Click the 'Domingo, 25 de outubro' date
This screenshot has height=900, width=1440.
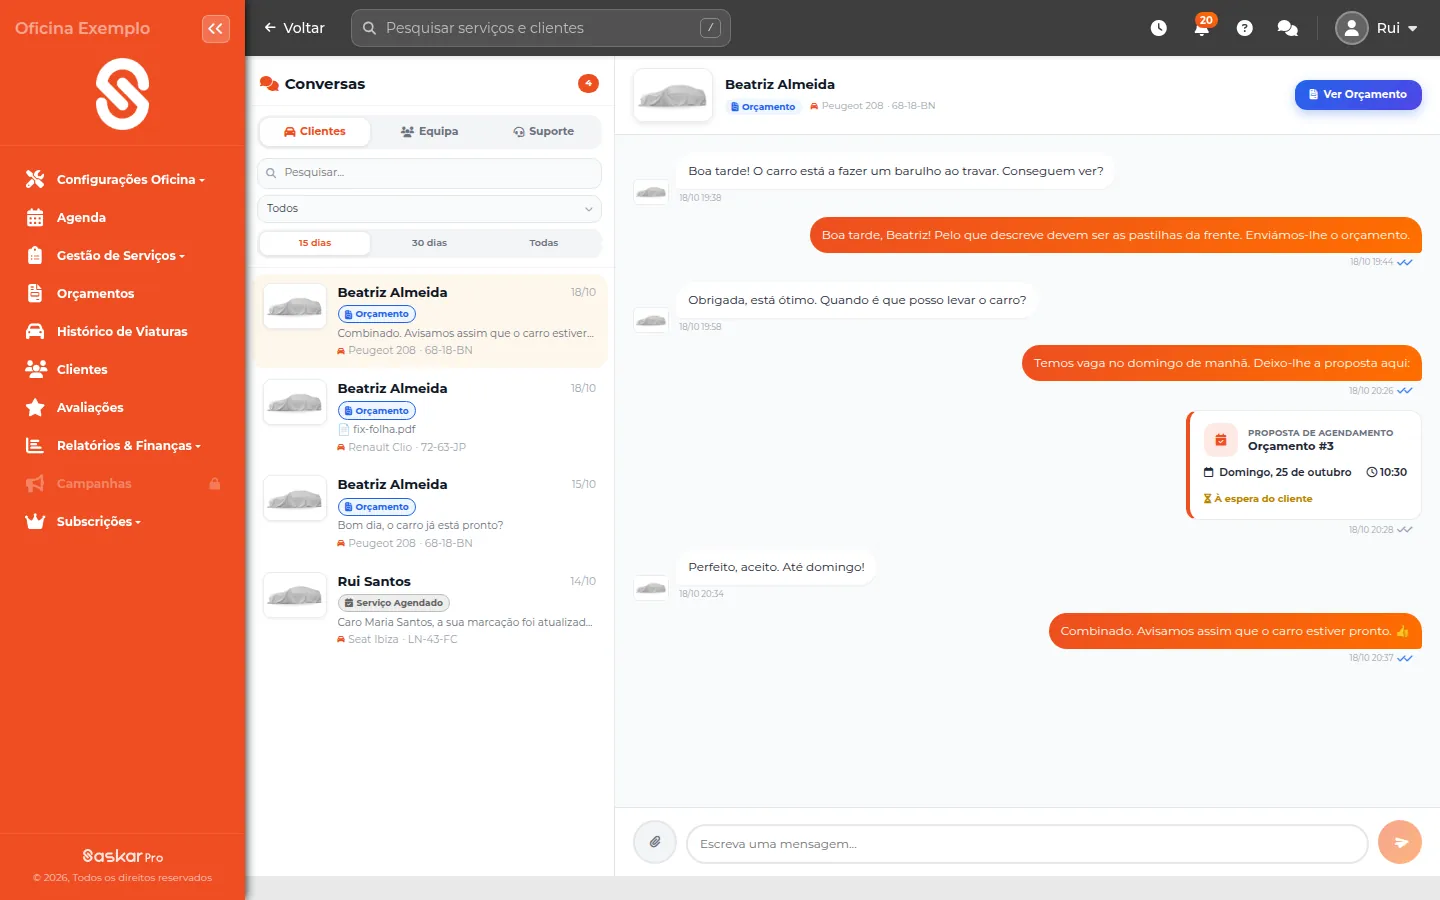(1285, 472)
